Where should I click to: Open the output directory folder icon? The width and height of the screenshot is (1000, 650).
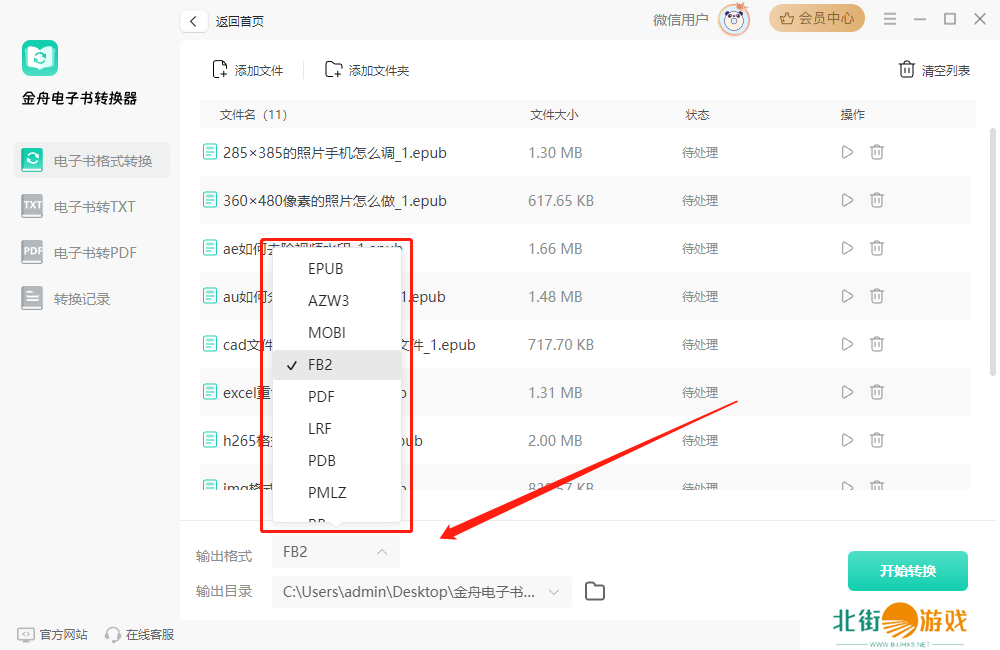595,591
